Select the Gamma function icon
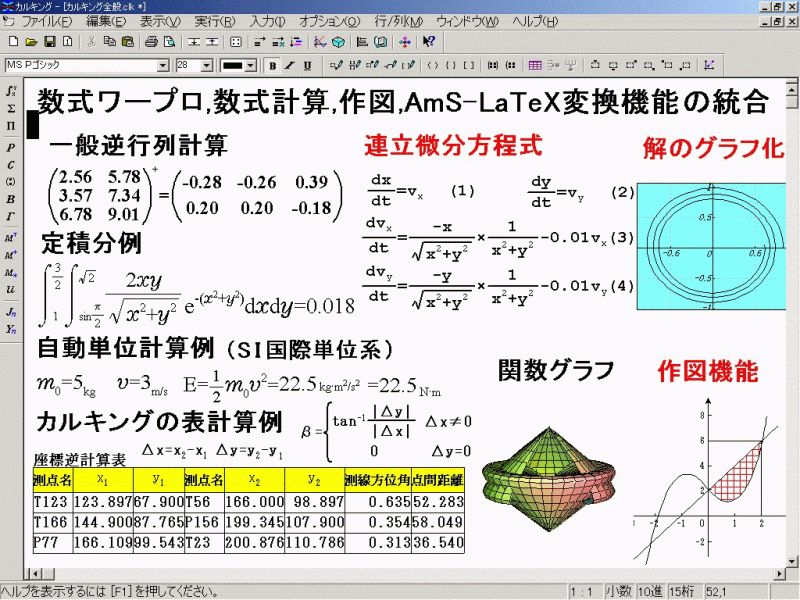 (10, 215)
